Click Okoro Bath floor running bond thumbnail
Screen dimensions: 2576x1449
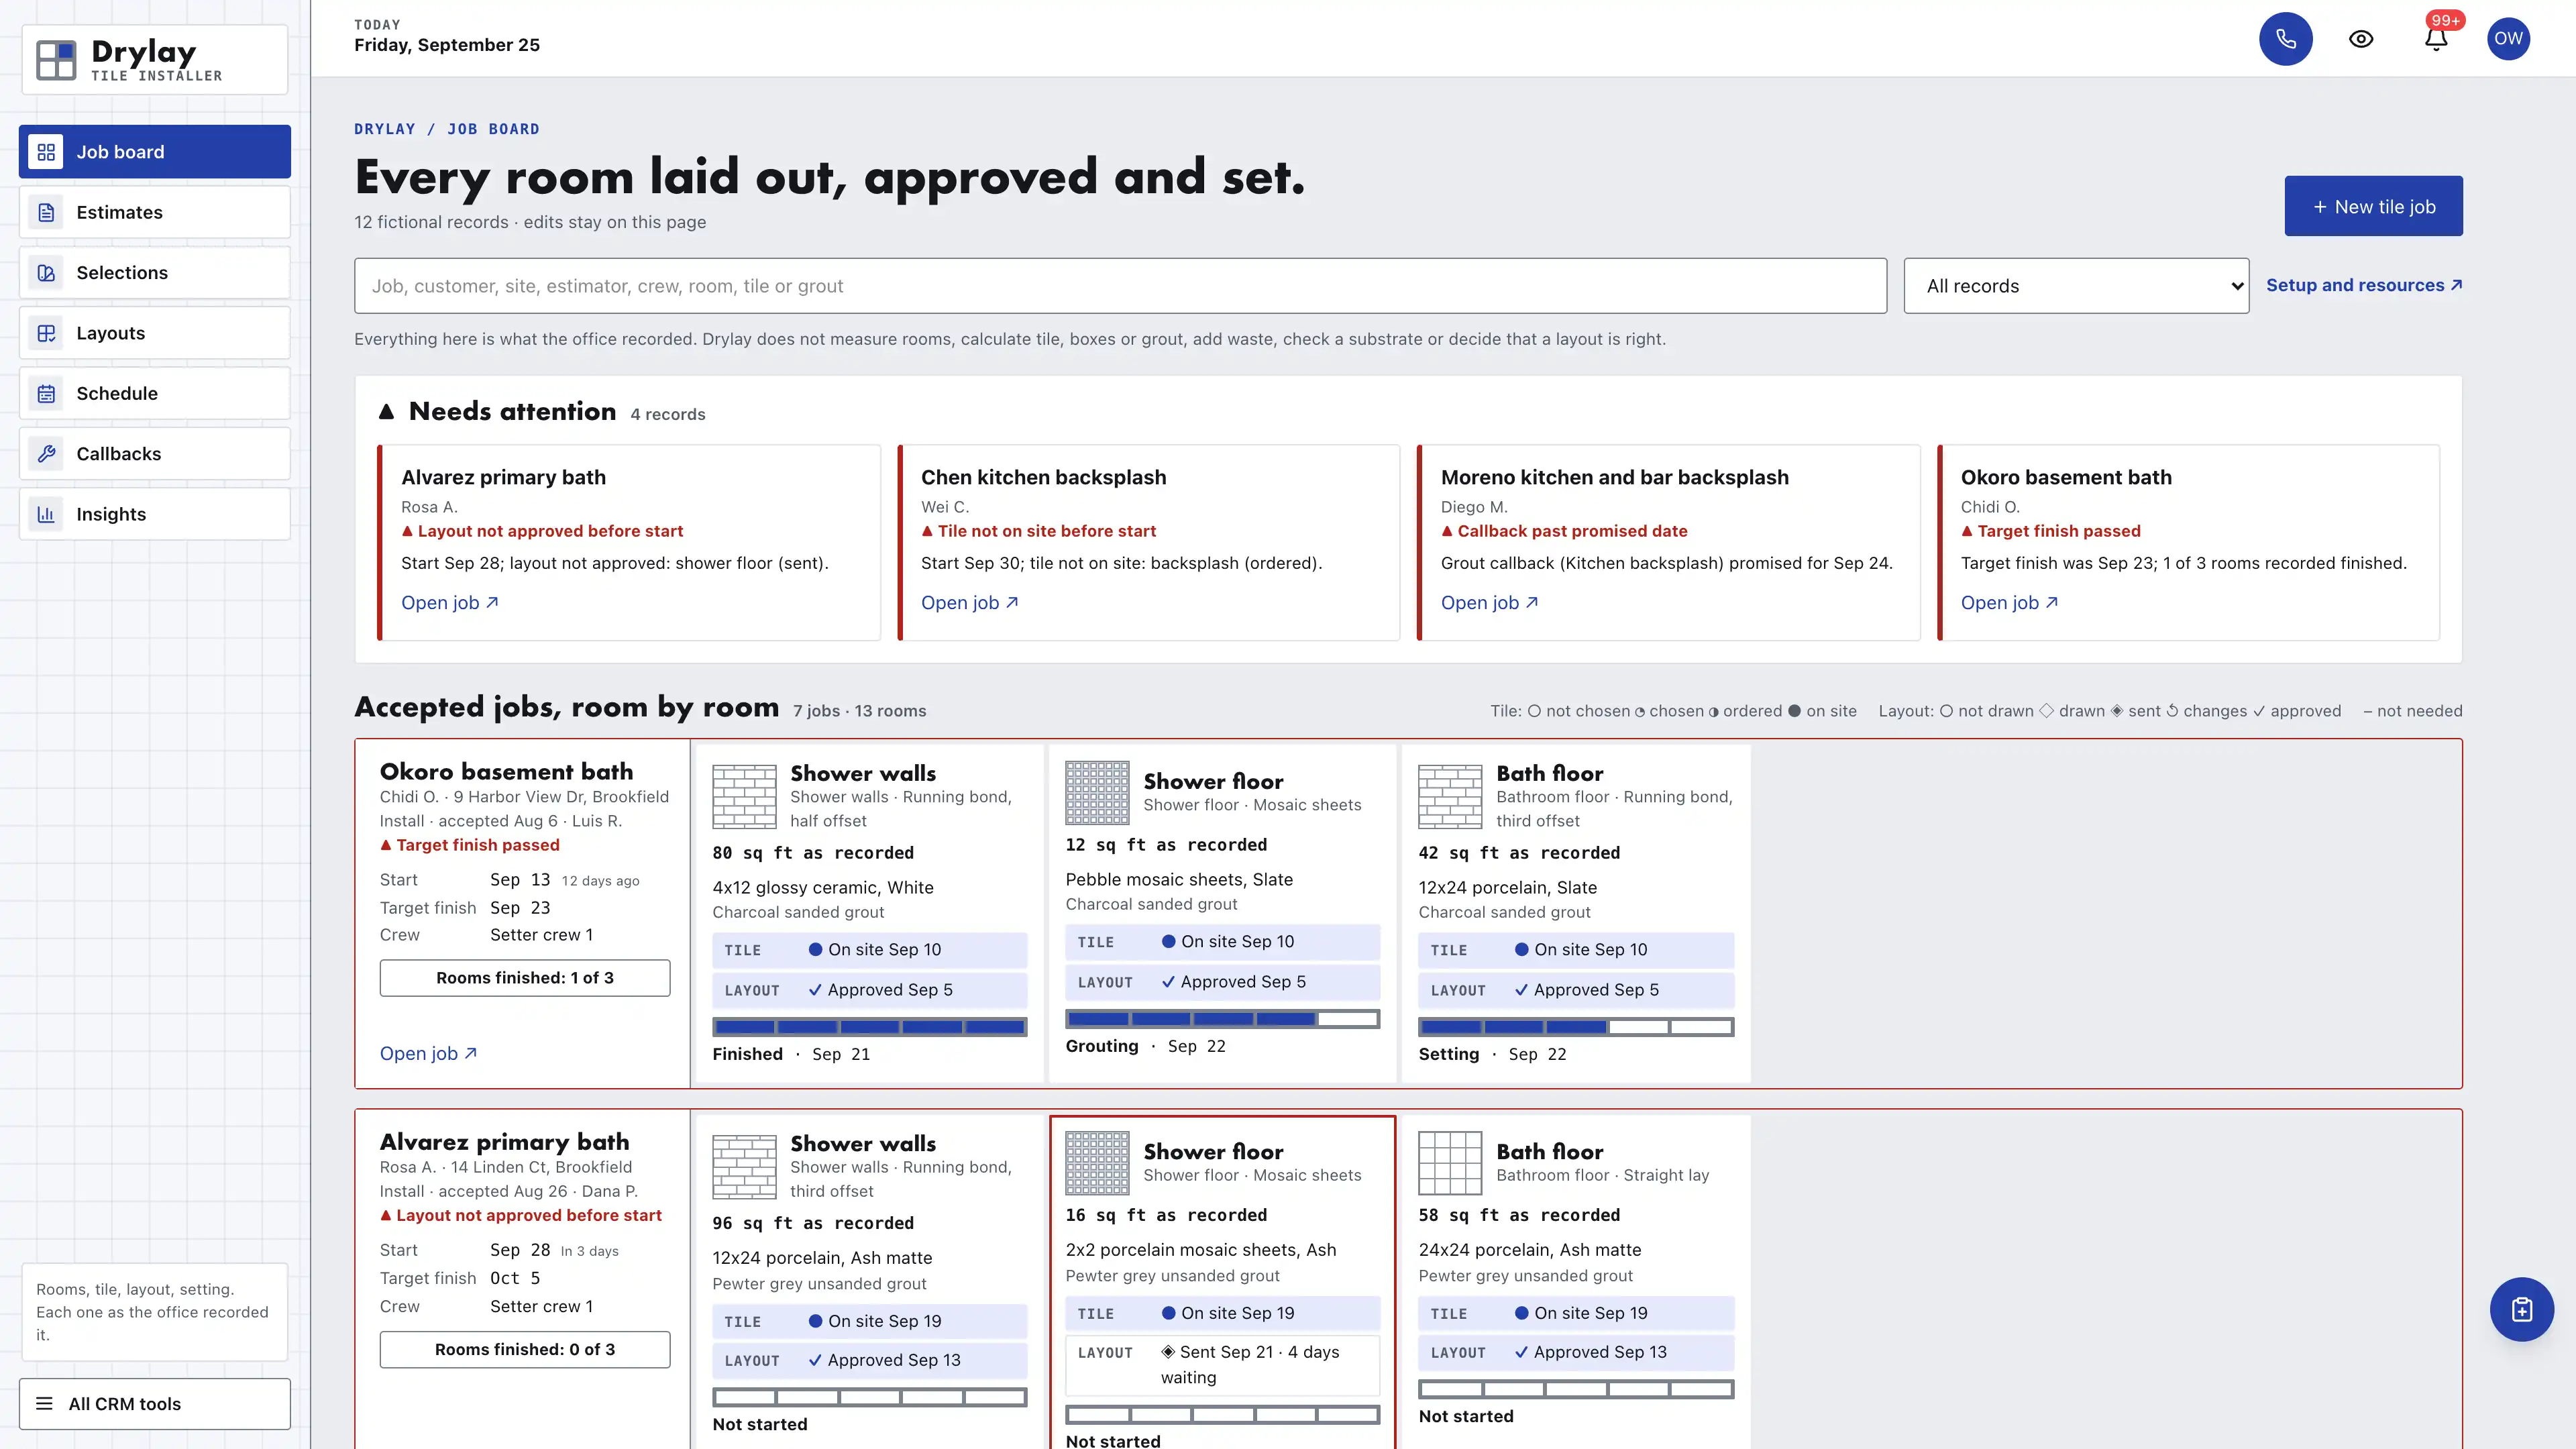(x=1450, y=797)
